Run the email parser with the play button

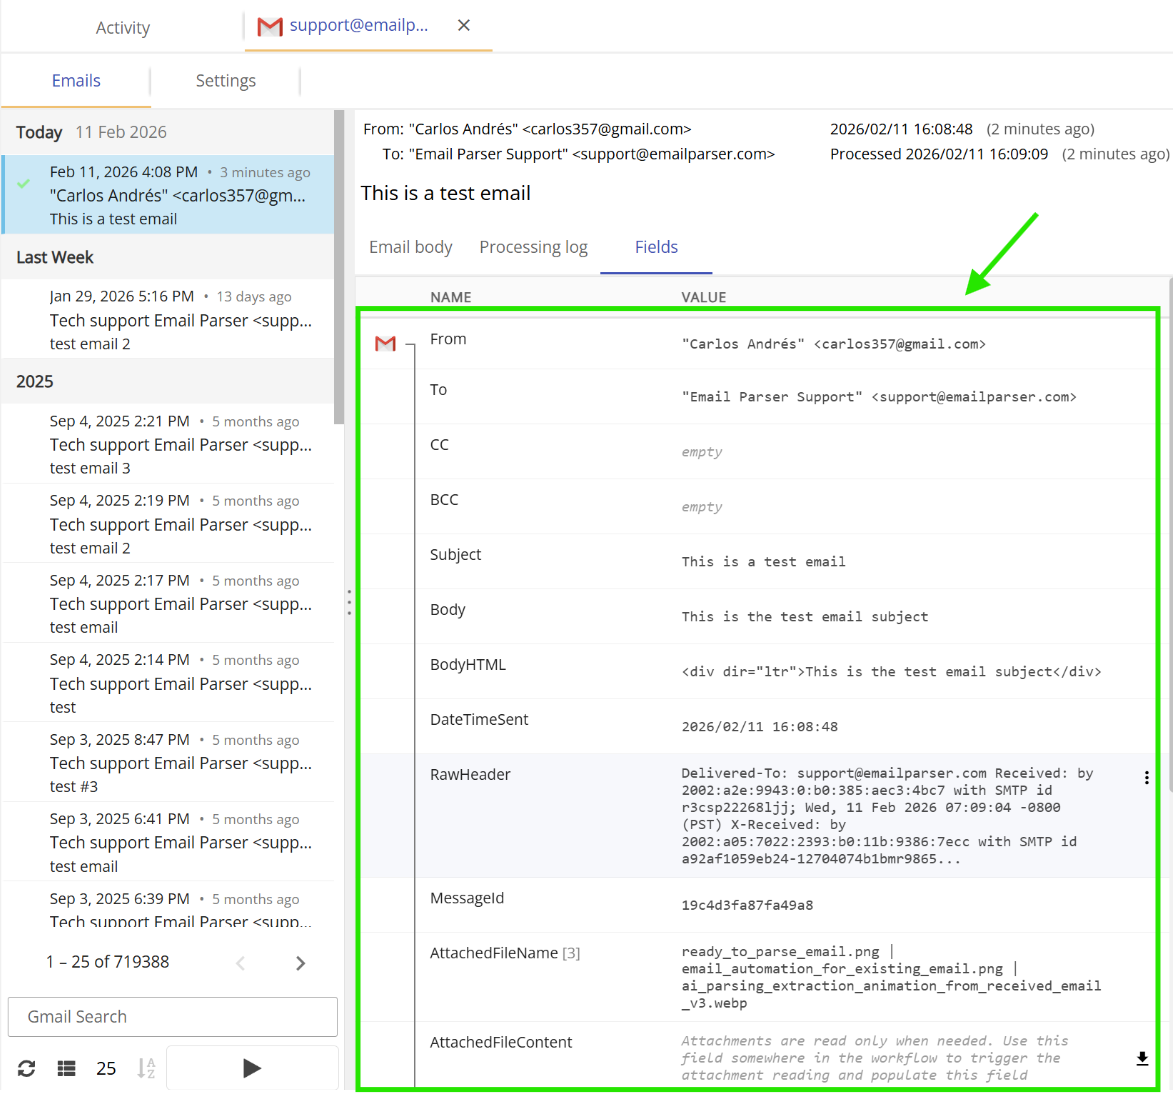(251, 1067)
